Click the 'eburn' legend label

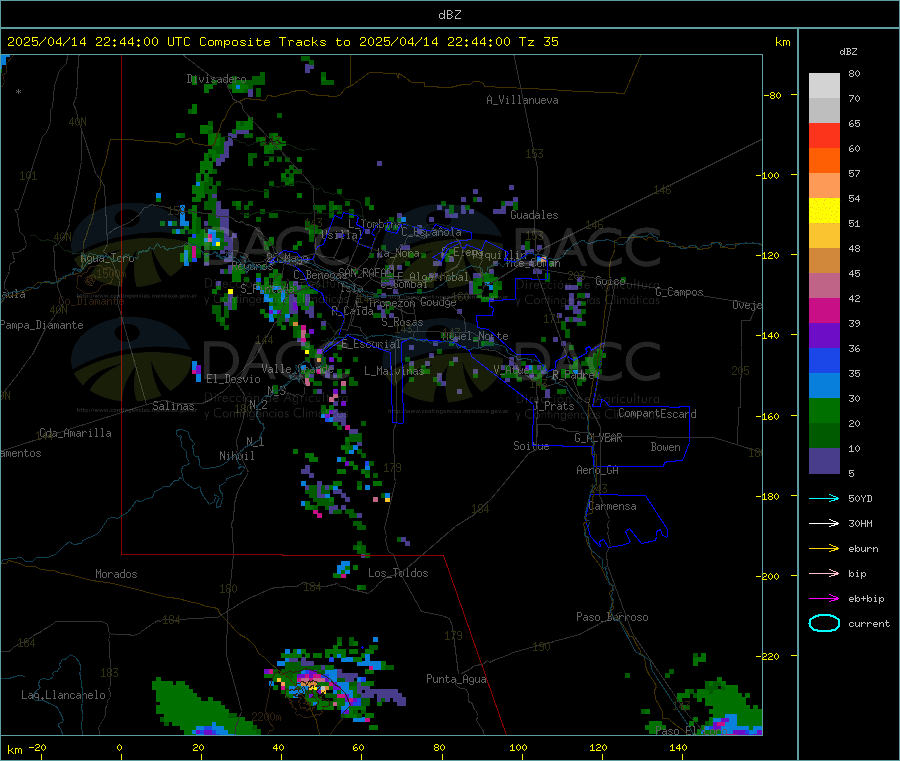point(863,549)
